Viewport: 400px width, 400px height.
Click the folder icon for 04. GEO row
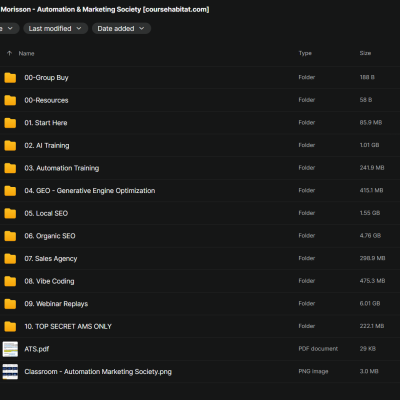click(10, 191)
